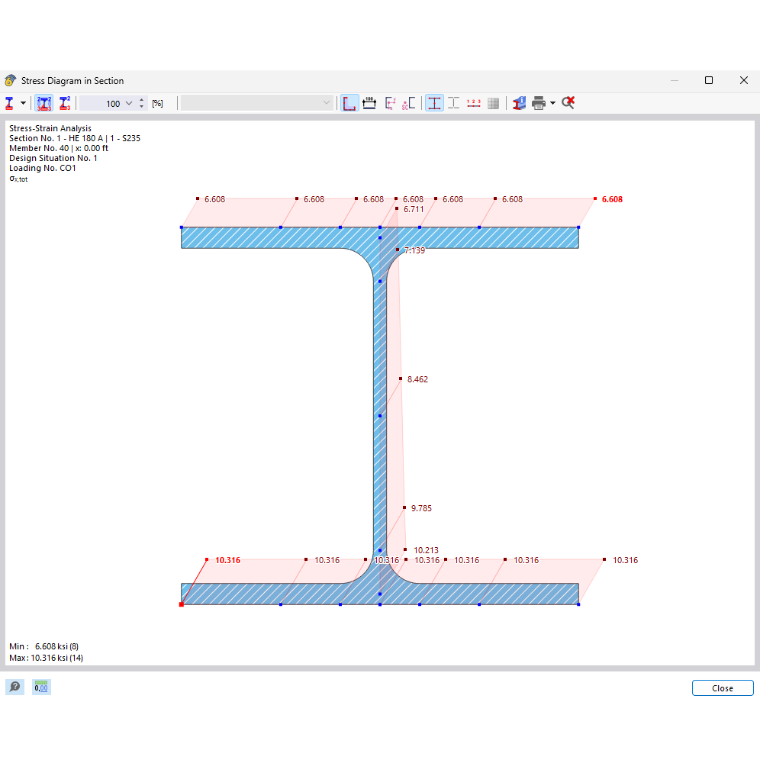Click the 0.00 units and decimals icon

tap(41, 687)
